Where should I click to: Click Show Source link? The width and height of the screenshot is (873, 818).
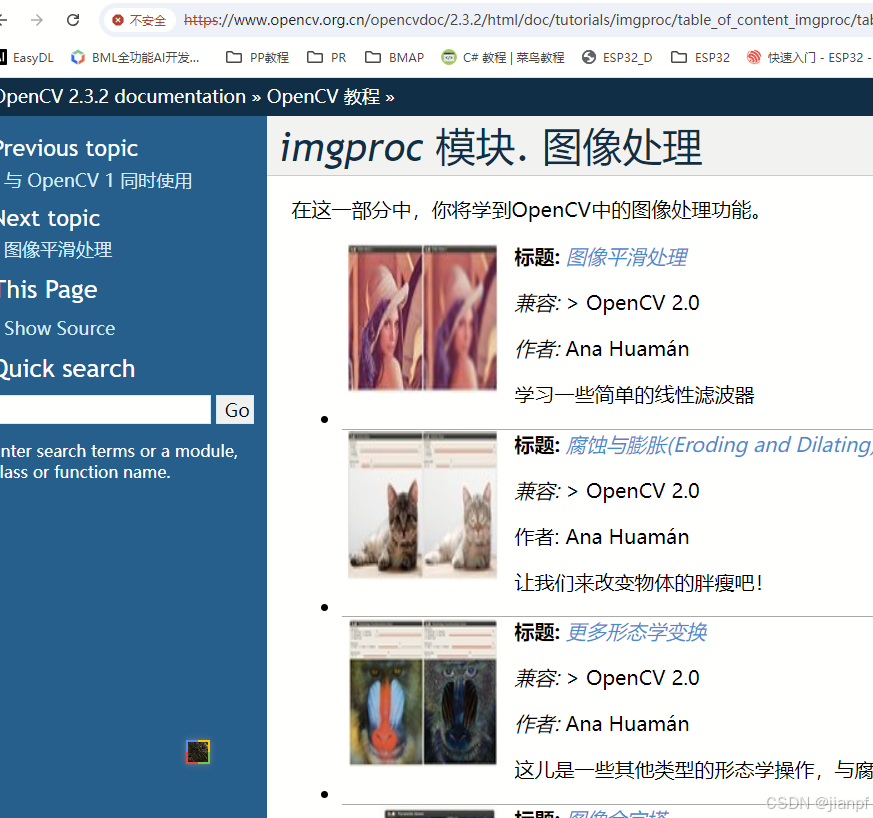click(x=60, y=329)
